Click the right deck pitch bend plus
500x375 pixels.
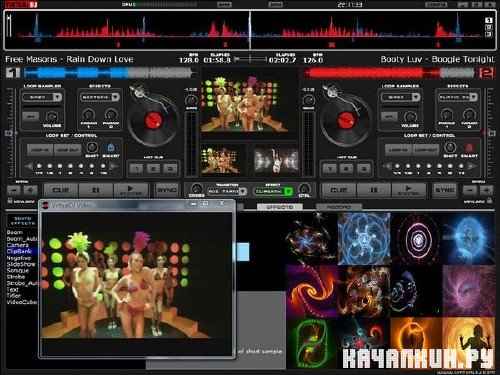tap(486, 190)
